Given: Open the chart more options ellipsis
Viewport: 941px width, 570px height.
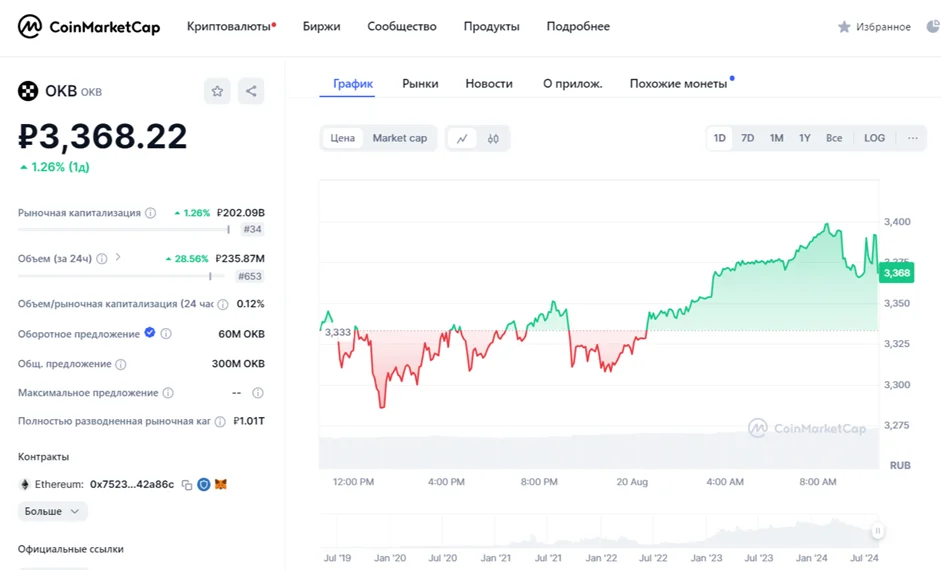Looking at the screenshot, I should (913, 138).
